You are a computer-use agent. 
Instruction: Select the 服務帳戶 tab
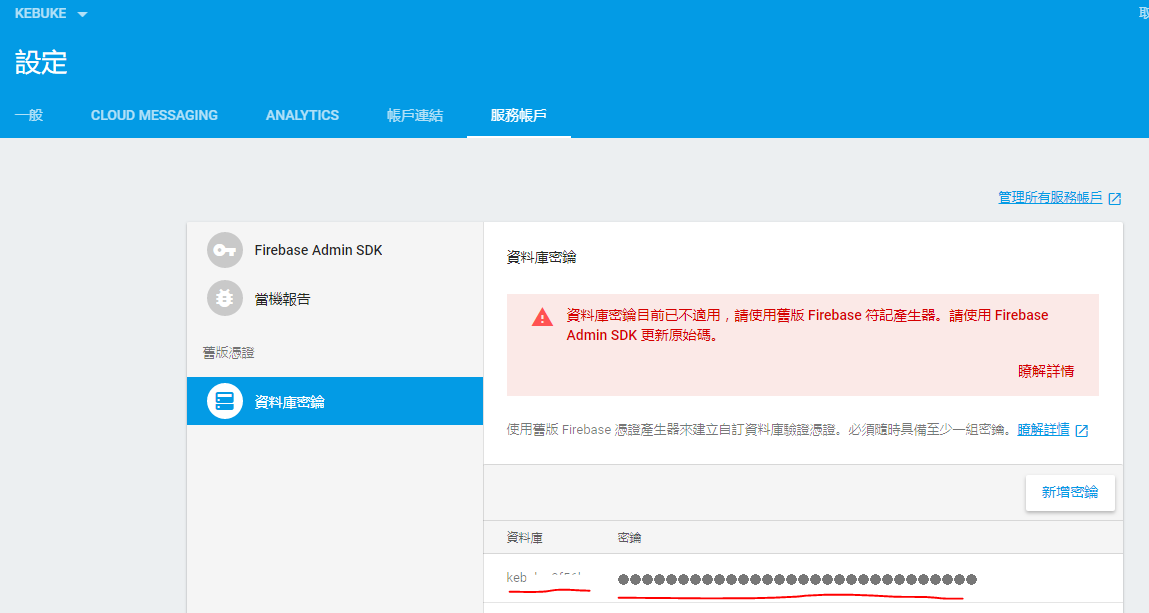[x=519, y=115]
